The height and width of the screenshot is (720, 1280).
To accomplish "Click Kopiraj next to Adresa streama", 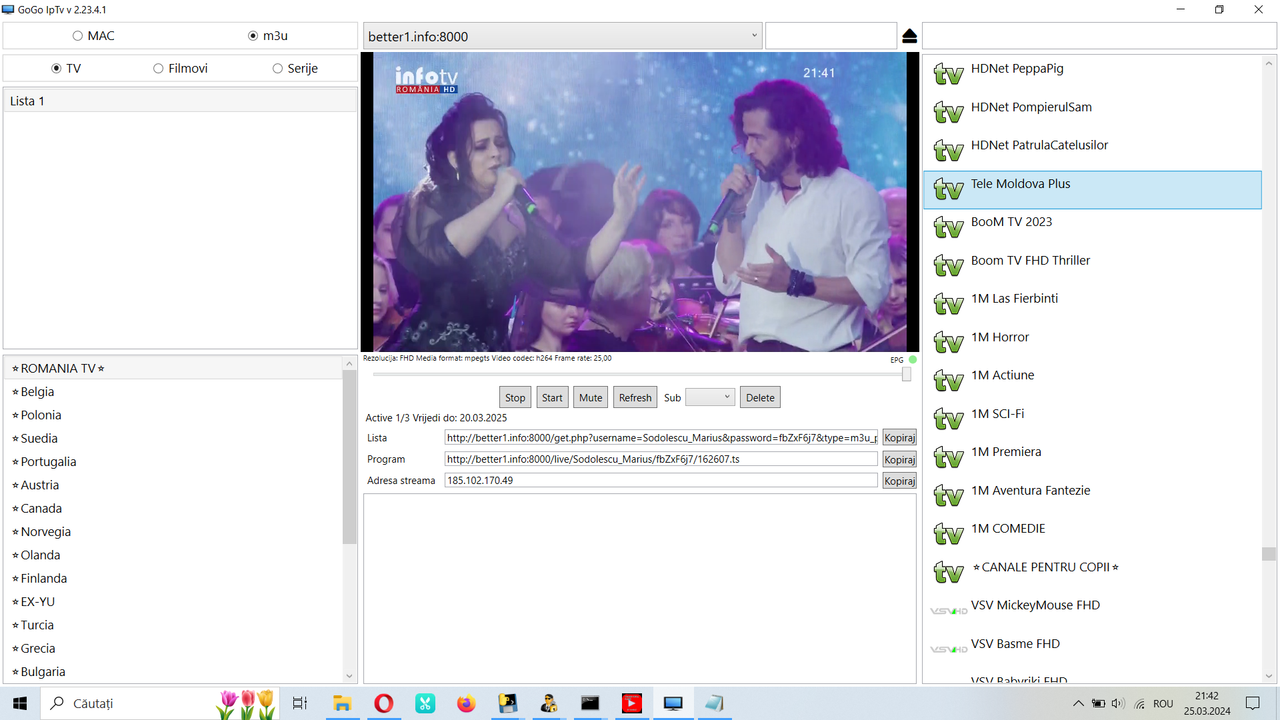I will tap(899, 481).
